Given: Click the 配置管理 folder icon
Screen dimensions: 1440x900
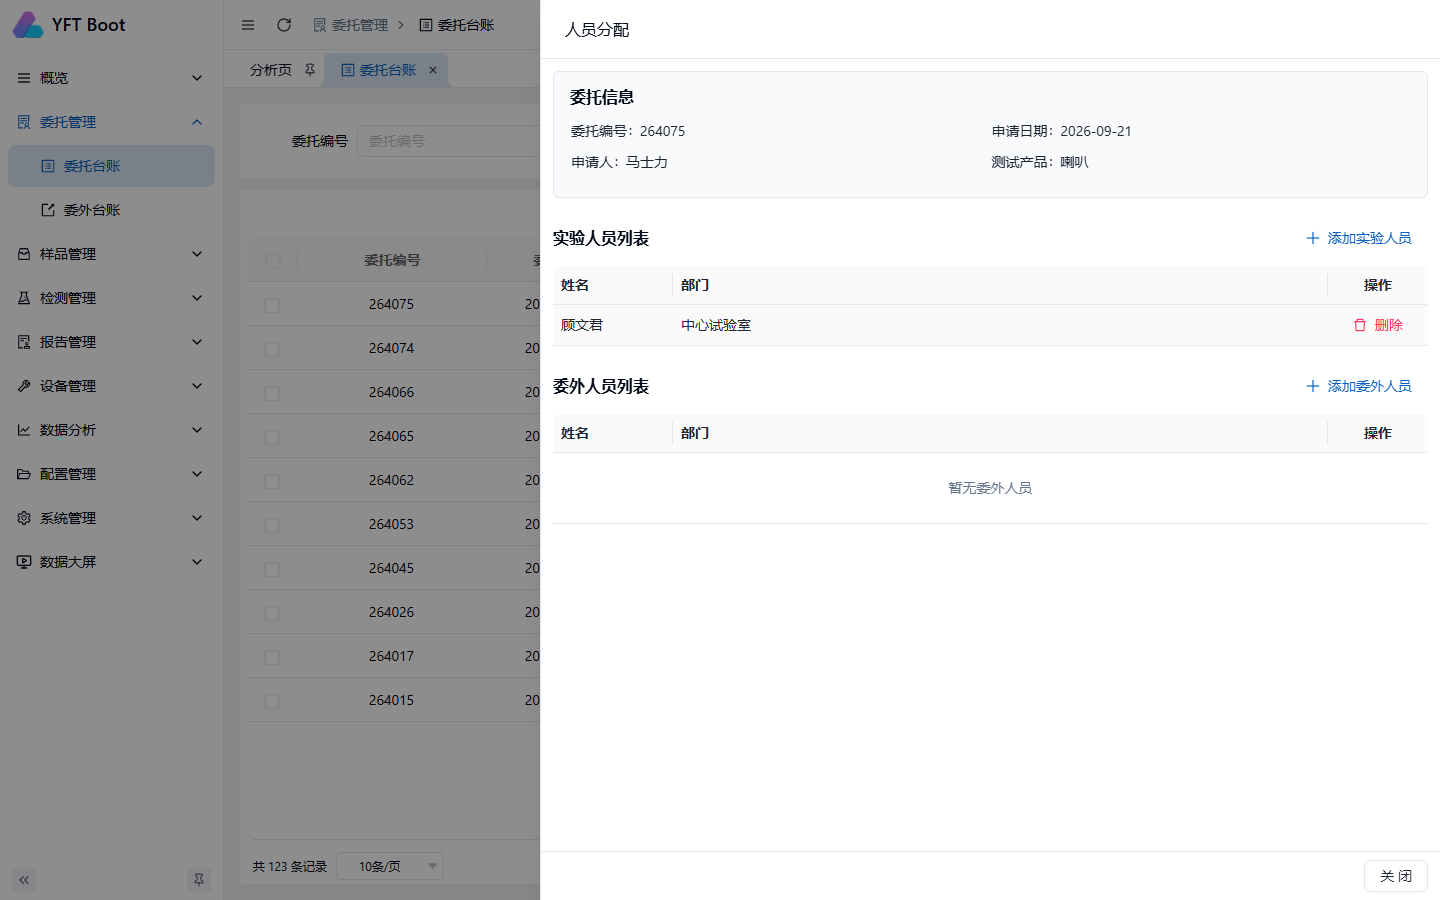Looking at the screenshot, I should pos(24,474).
